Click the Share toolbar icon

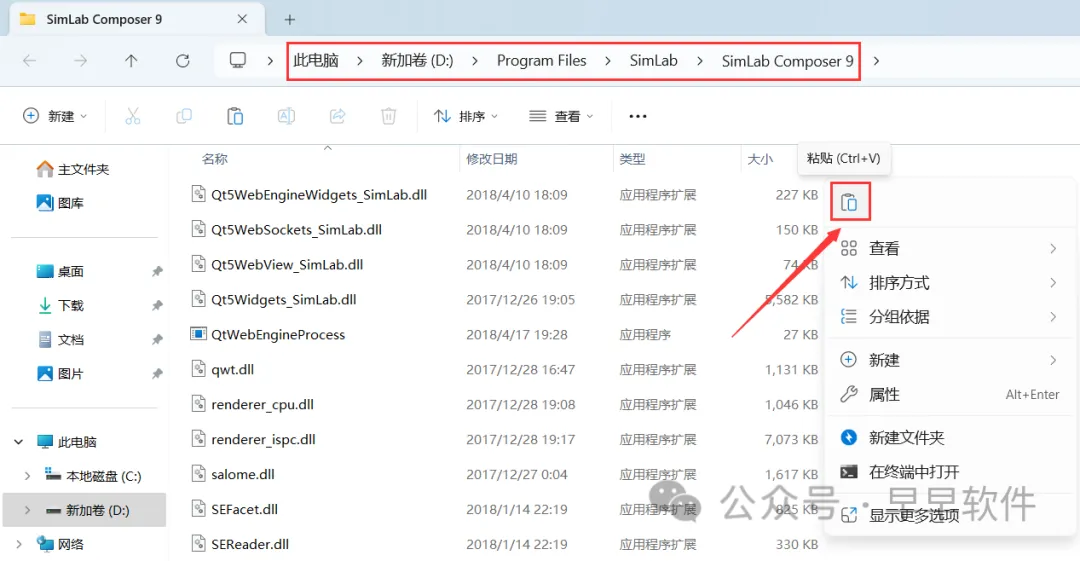[x=338, y=116]
